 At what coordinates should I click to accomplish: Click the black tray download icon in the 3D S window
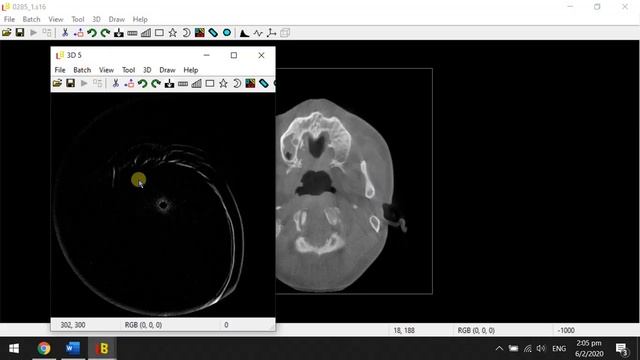169,84
